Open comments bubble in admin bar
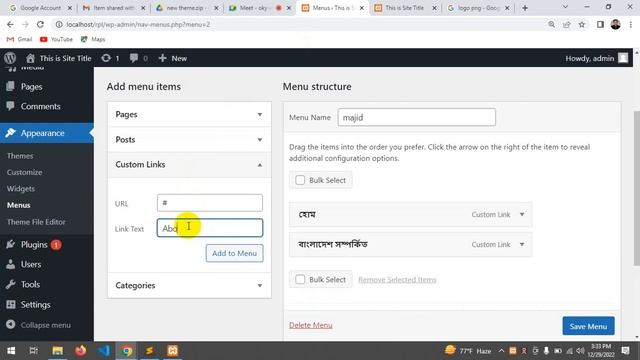Screen dimensions: 640x360 coord(133,58)
